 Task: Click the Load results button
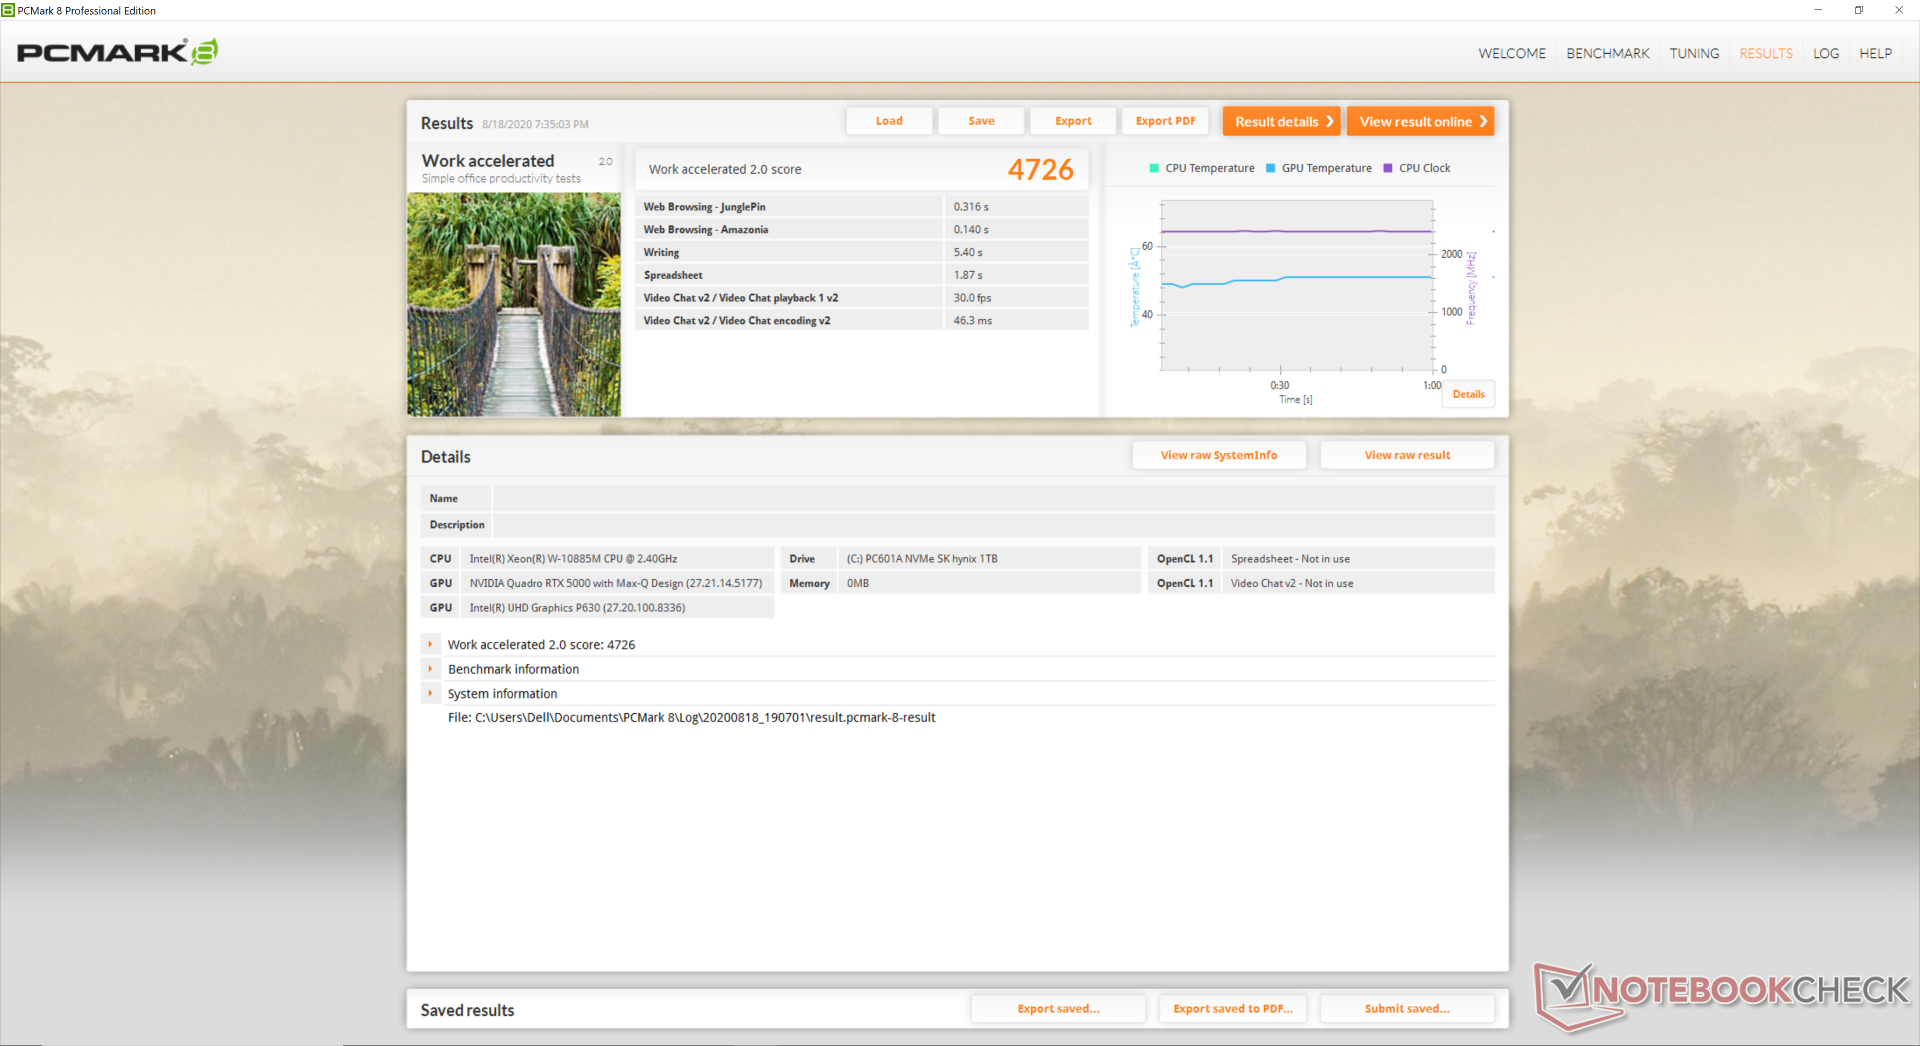click(x=889, y=121)
